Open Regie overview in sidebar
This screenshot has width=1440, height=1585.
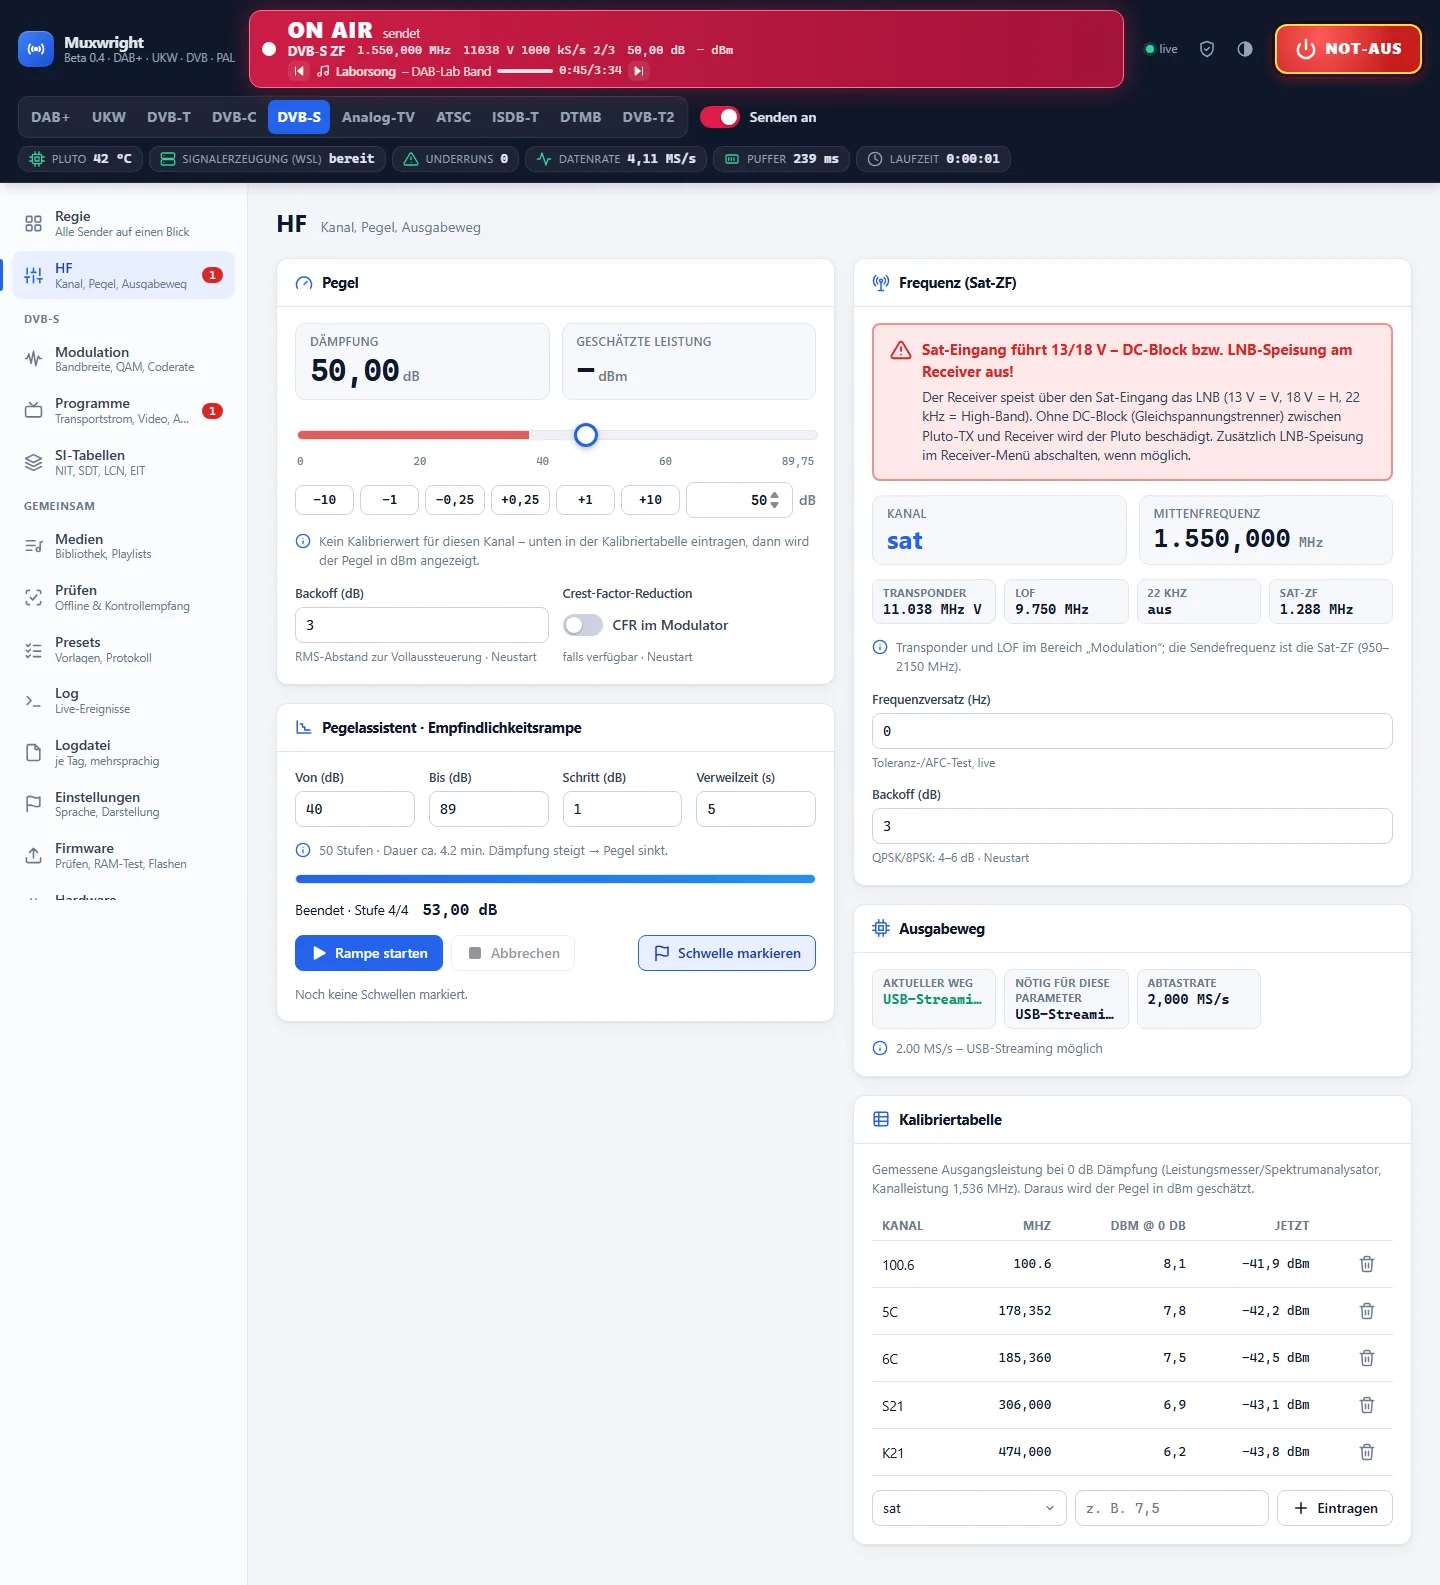pos(124,223)
